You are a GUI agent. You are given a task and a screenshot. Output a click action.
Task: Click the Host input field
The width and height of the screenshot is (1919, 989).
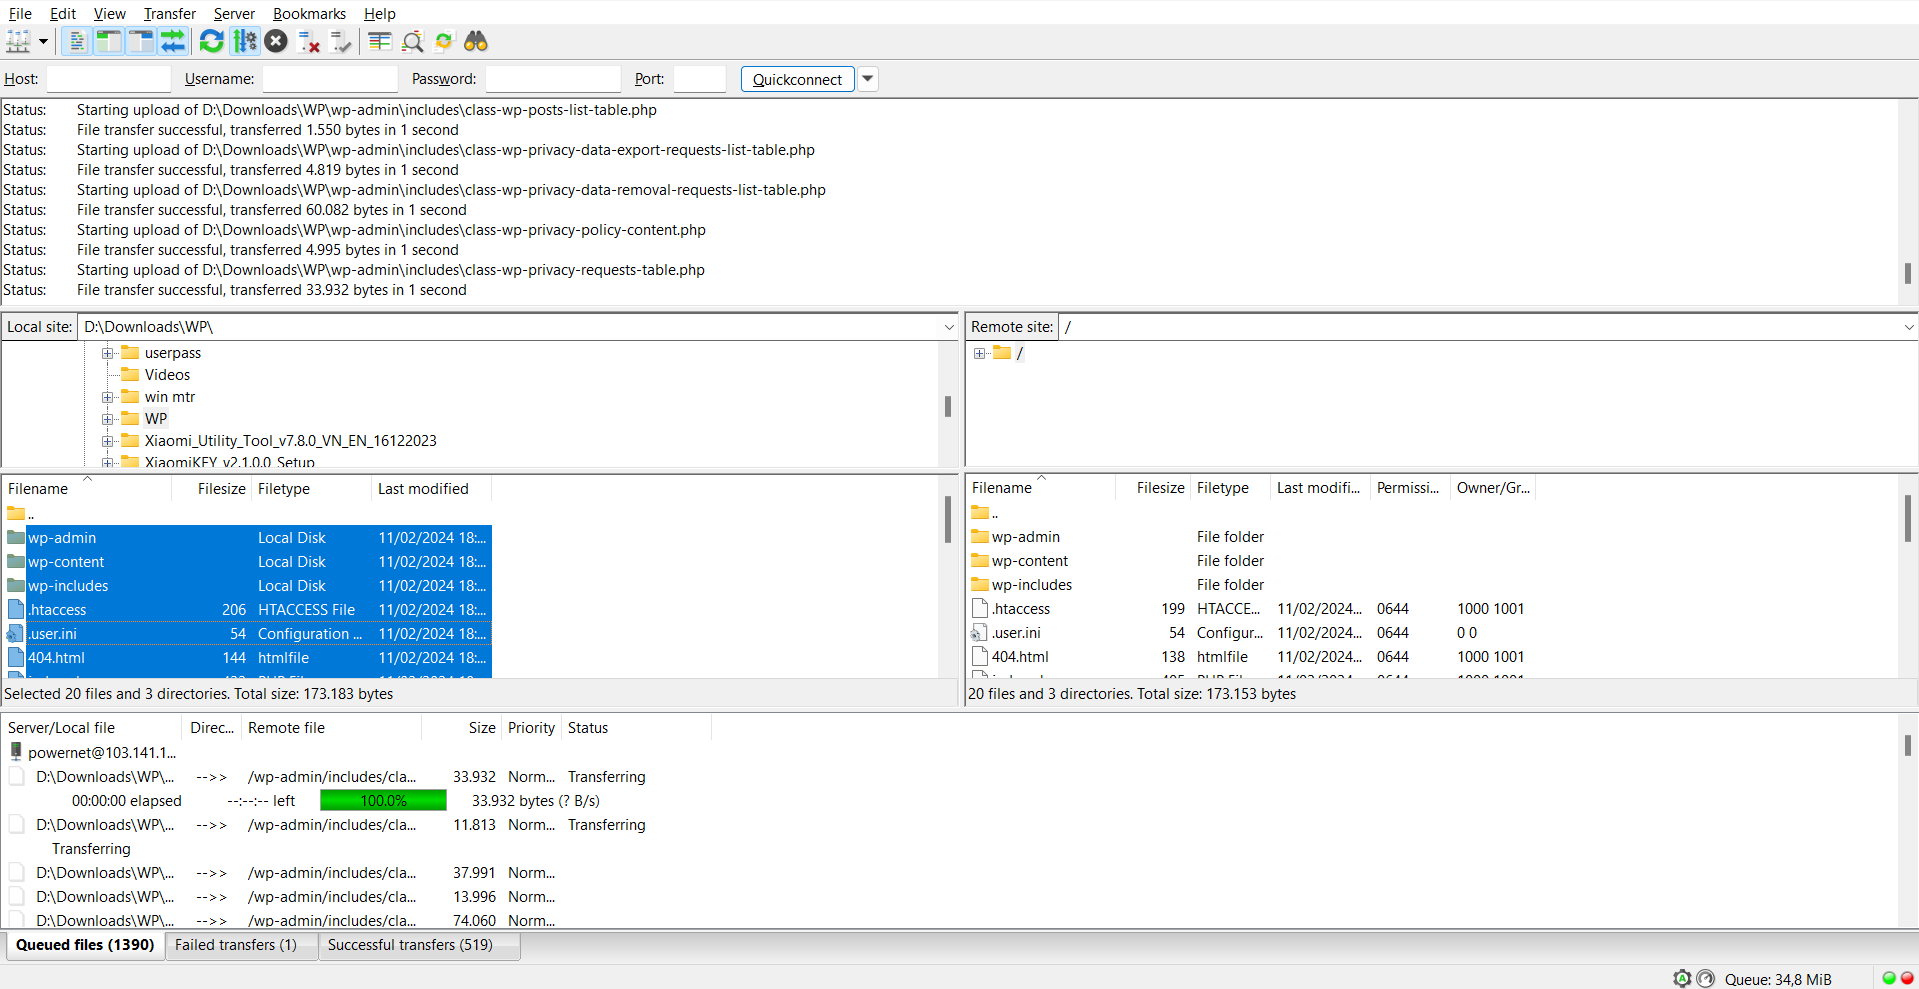point(108,79)
